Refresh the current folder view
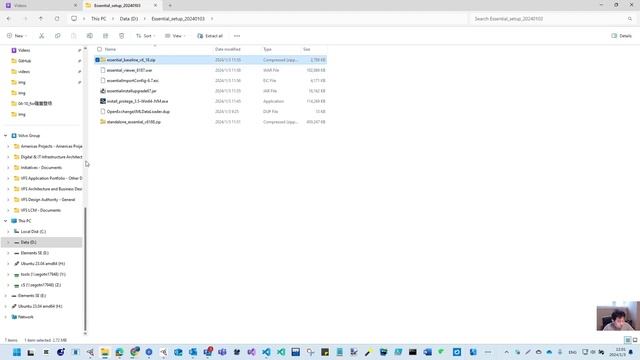 pos(57,19)
